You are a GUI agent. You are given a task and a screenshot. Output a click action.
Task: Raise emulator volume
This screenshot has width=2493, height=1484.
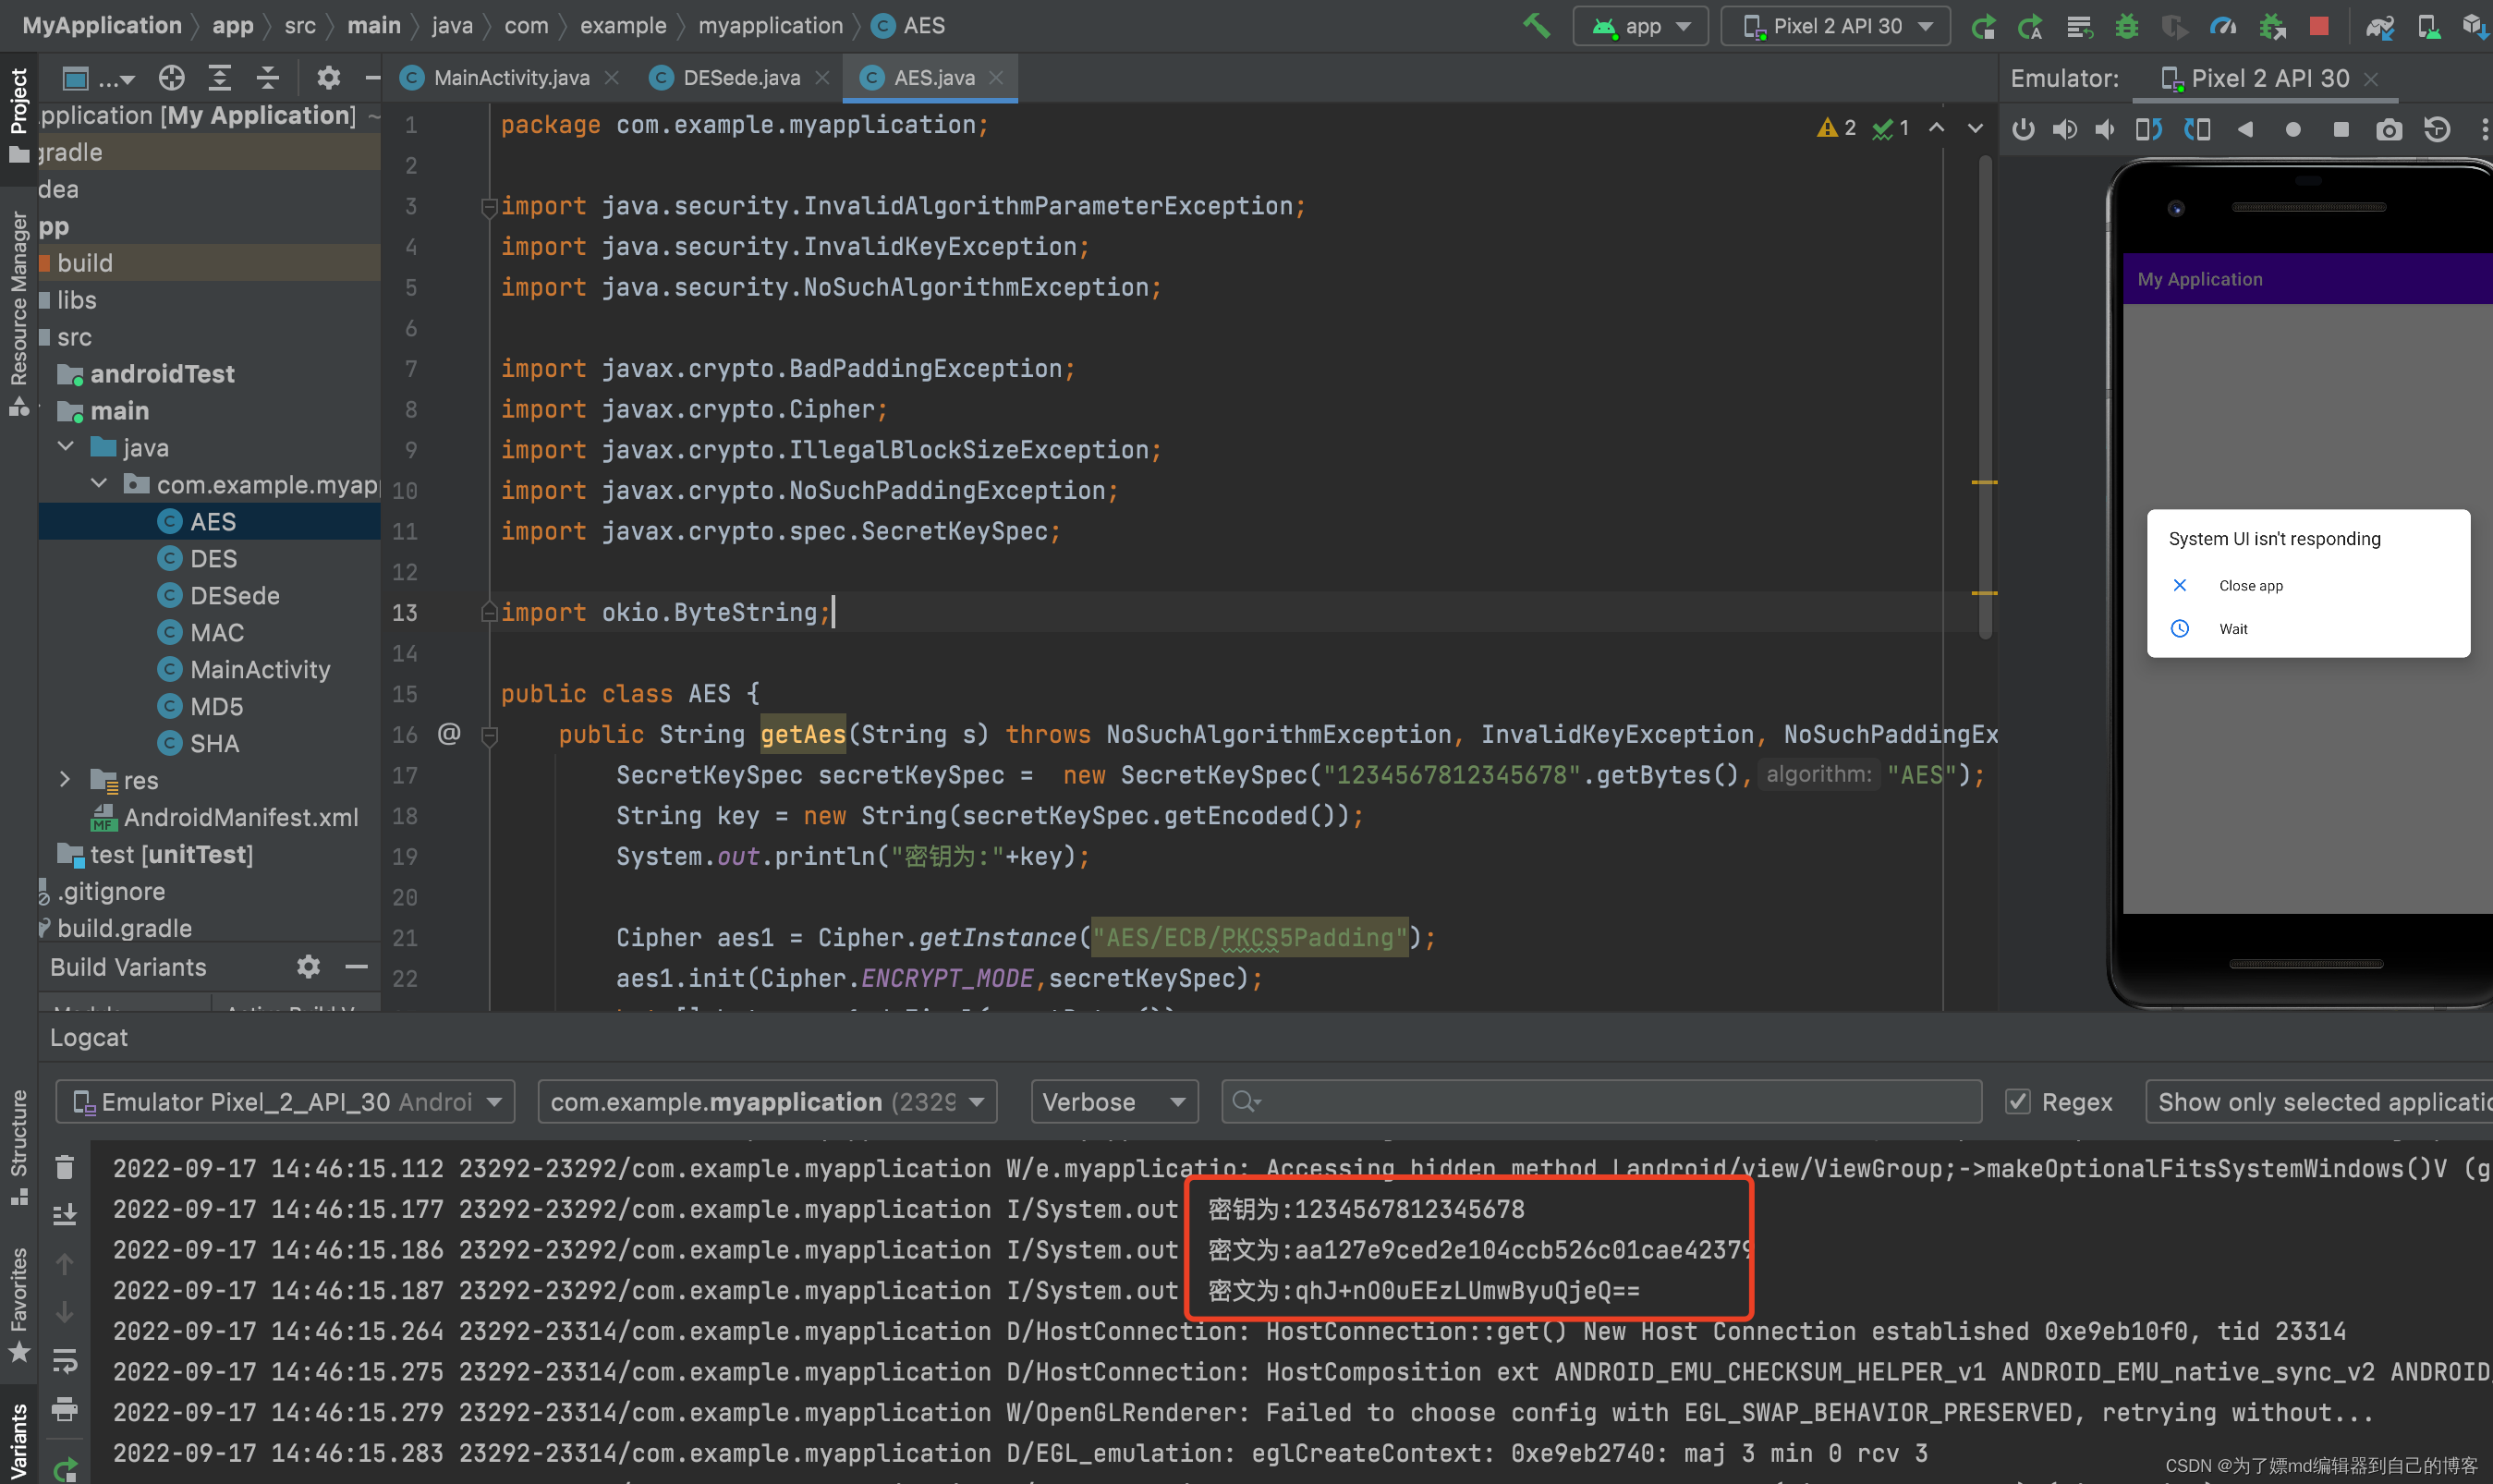click(2064, 129)
